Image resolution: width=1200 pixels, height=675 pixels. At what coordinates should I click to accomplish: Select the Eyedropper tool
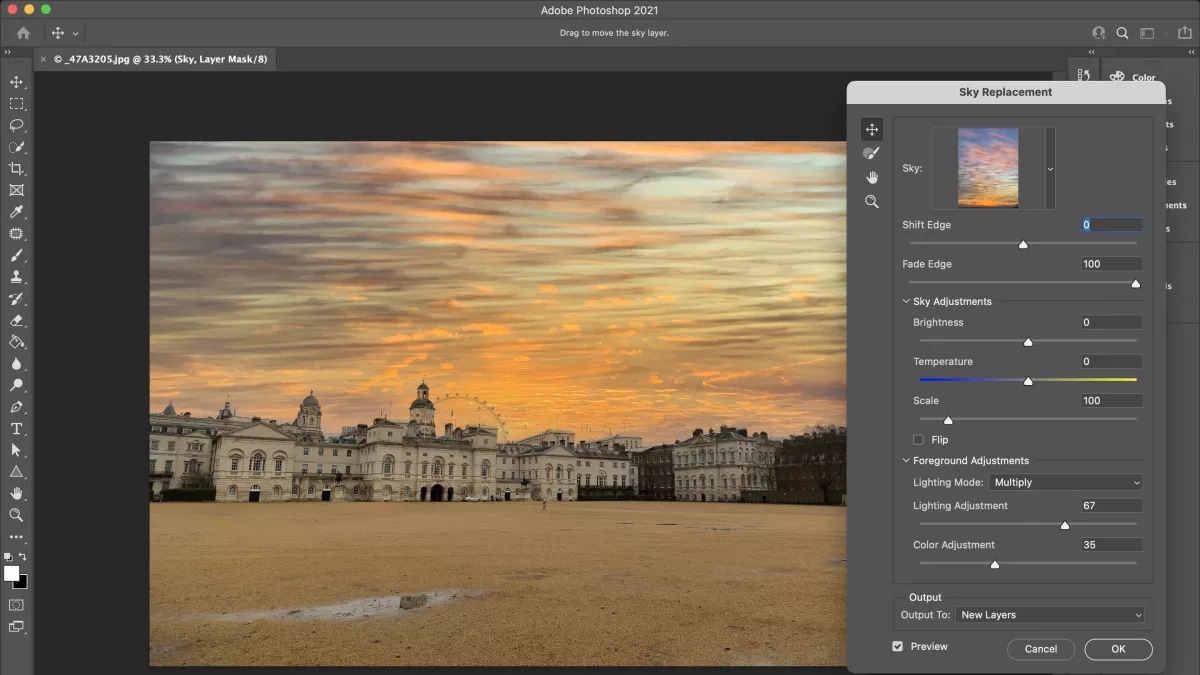pyautogui.click(x=17, y=212)
